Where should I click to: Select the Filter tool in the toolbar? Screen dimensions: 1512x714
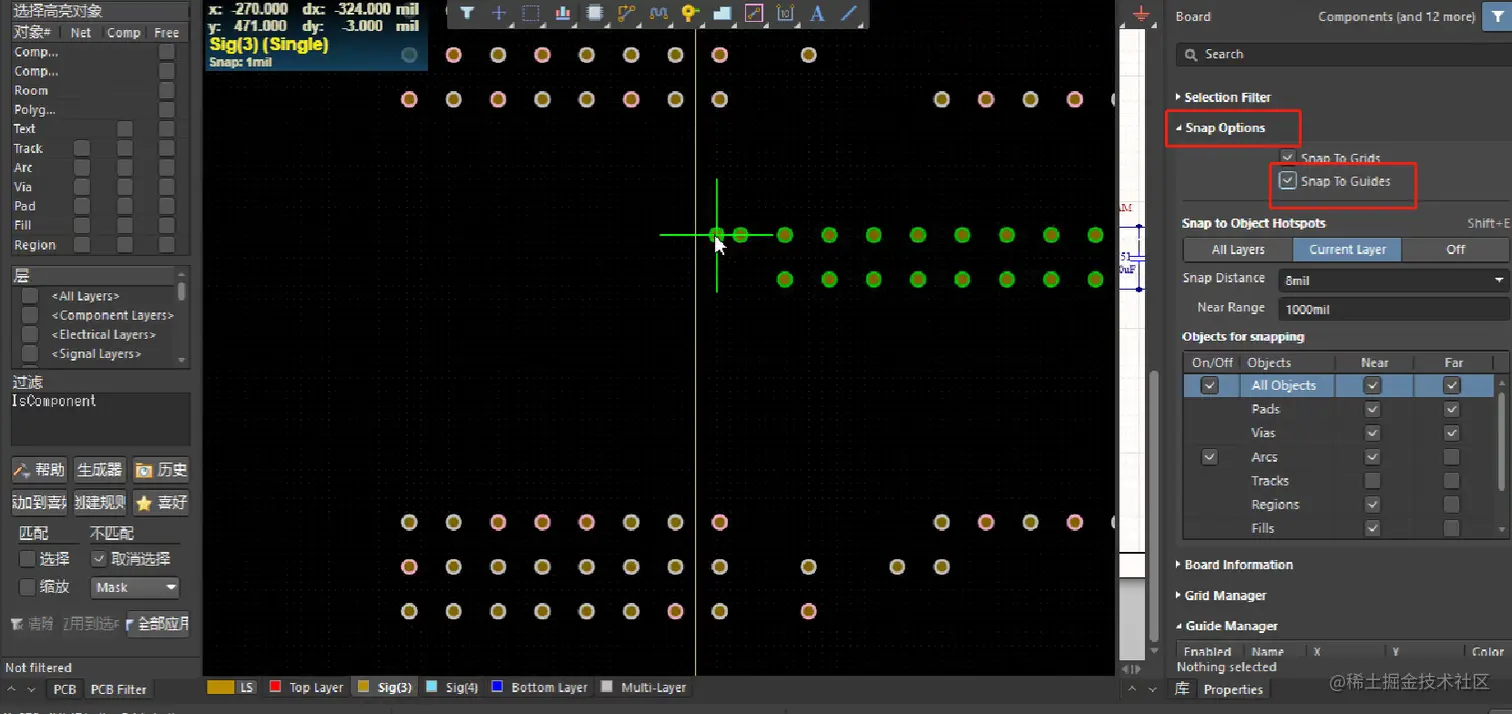coord(468,14)
